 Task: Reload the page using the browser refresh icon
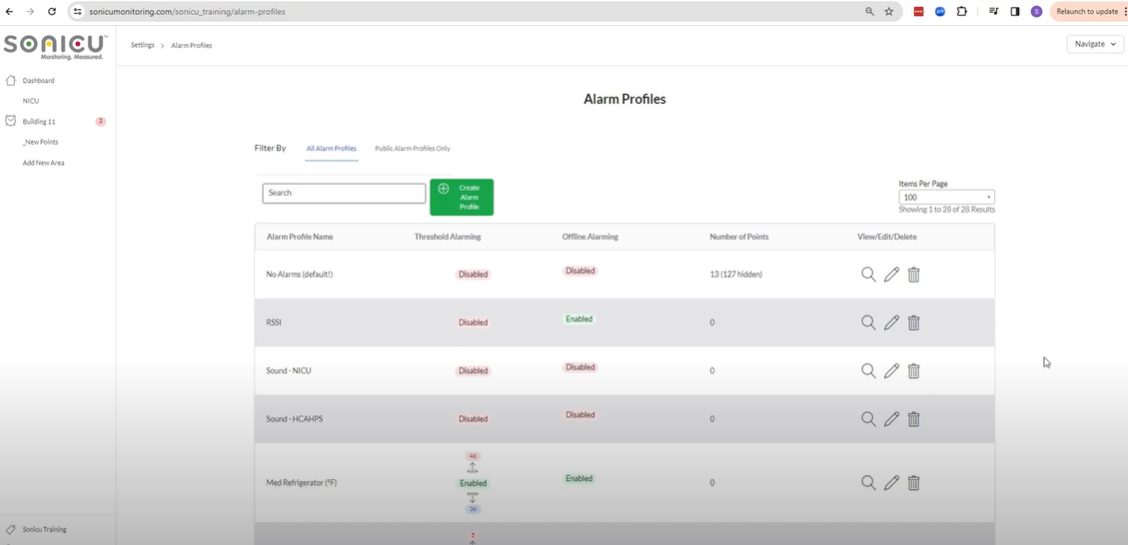pyautogui.click(x=52, y=12)
